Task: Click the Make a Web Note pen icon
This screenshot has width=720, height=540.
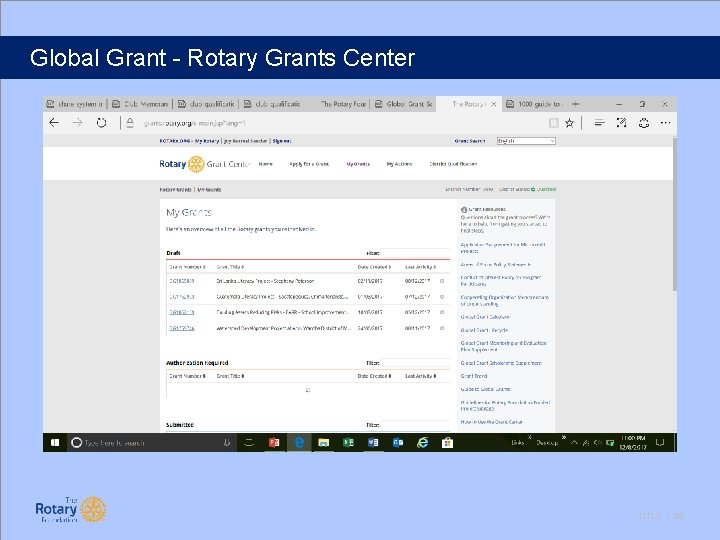Action: [622, 123]
